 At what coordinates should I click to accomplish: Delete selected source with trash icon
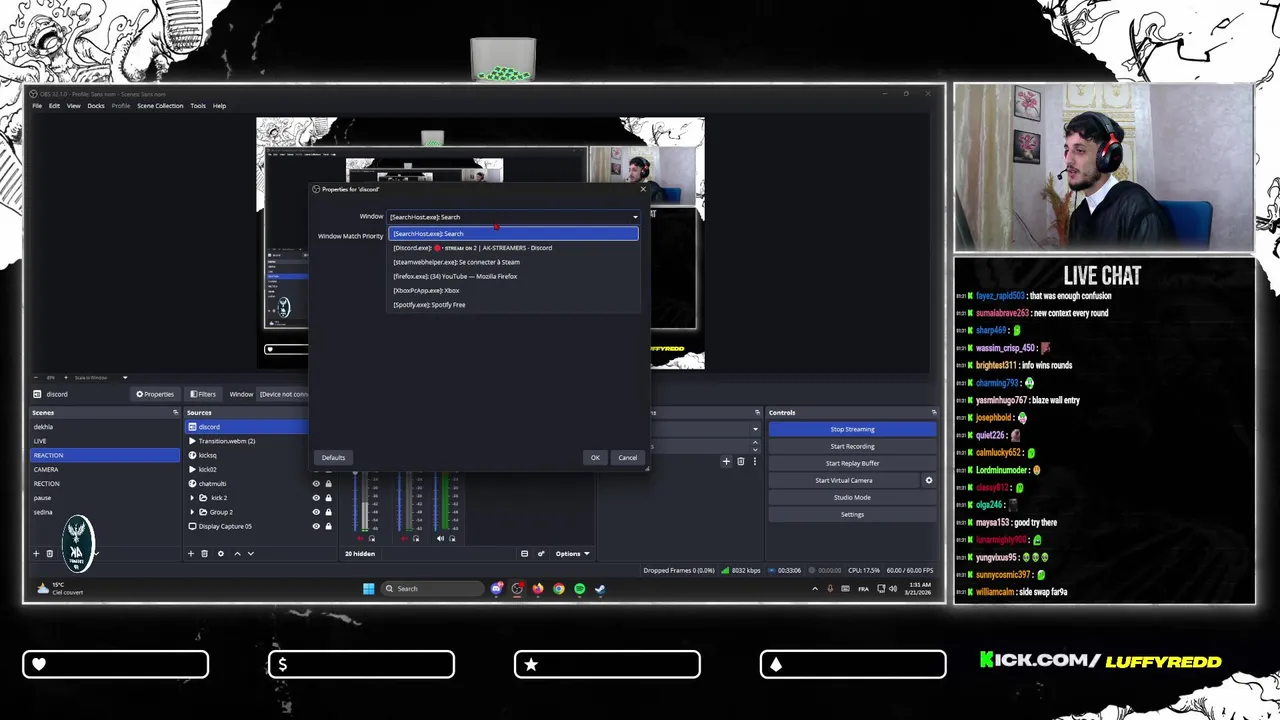coord(205,553)
